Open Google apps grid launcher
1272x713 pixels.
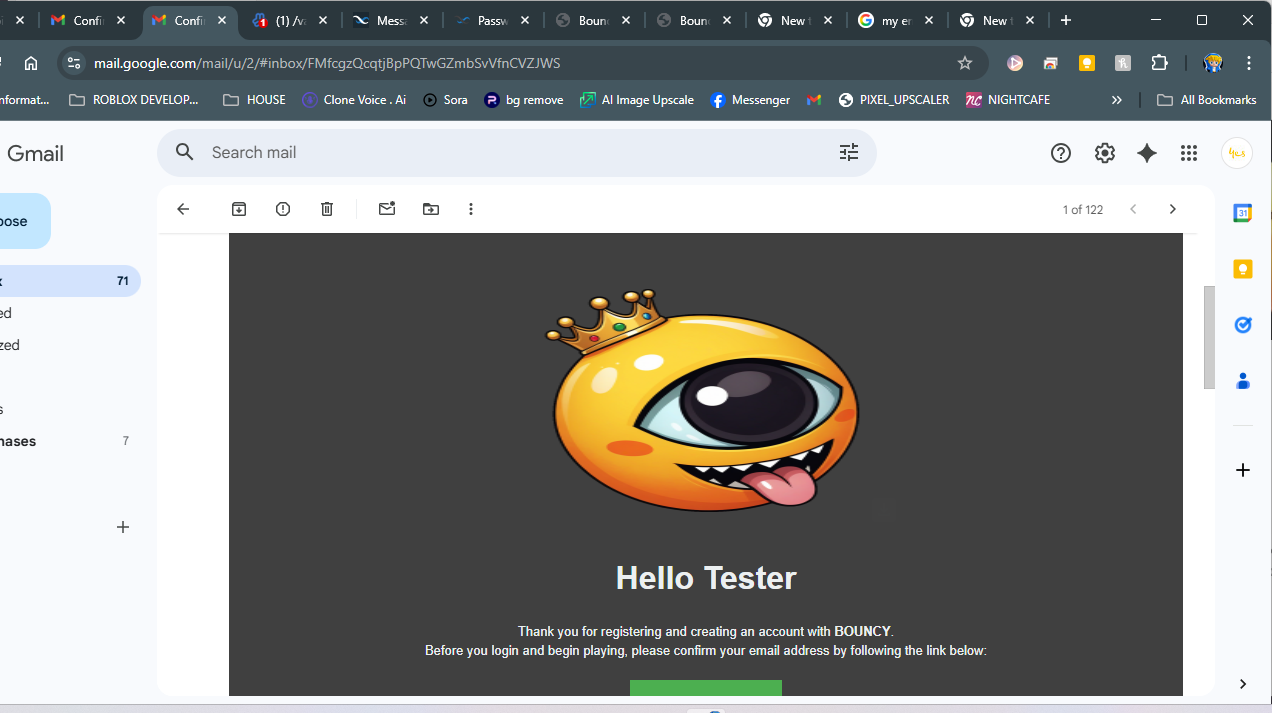pos(1188,153)
